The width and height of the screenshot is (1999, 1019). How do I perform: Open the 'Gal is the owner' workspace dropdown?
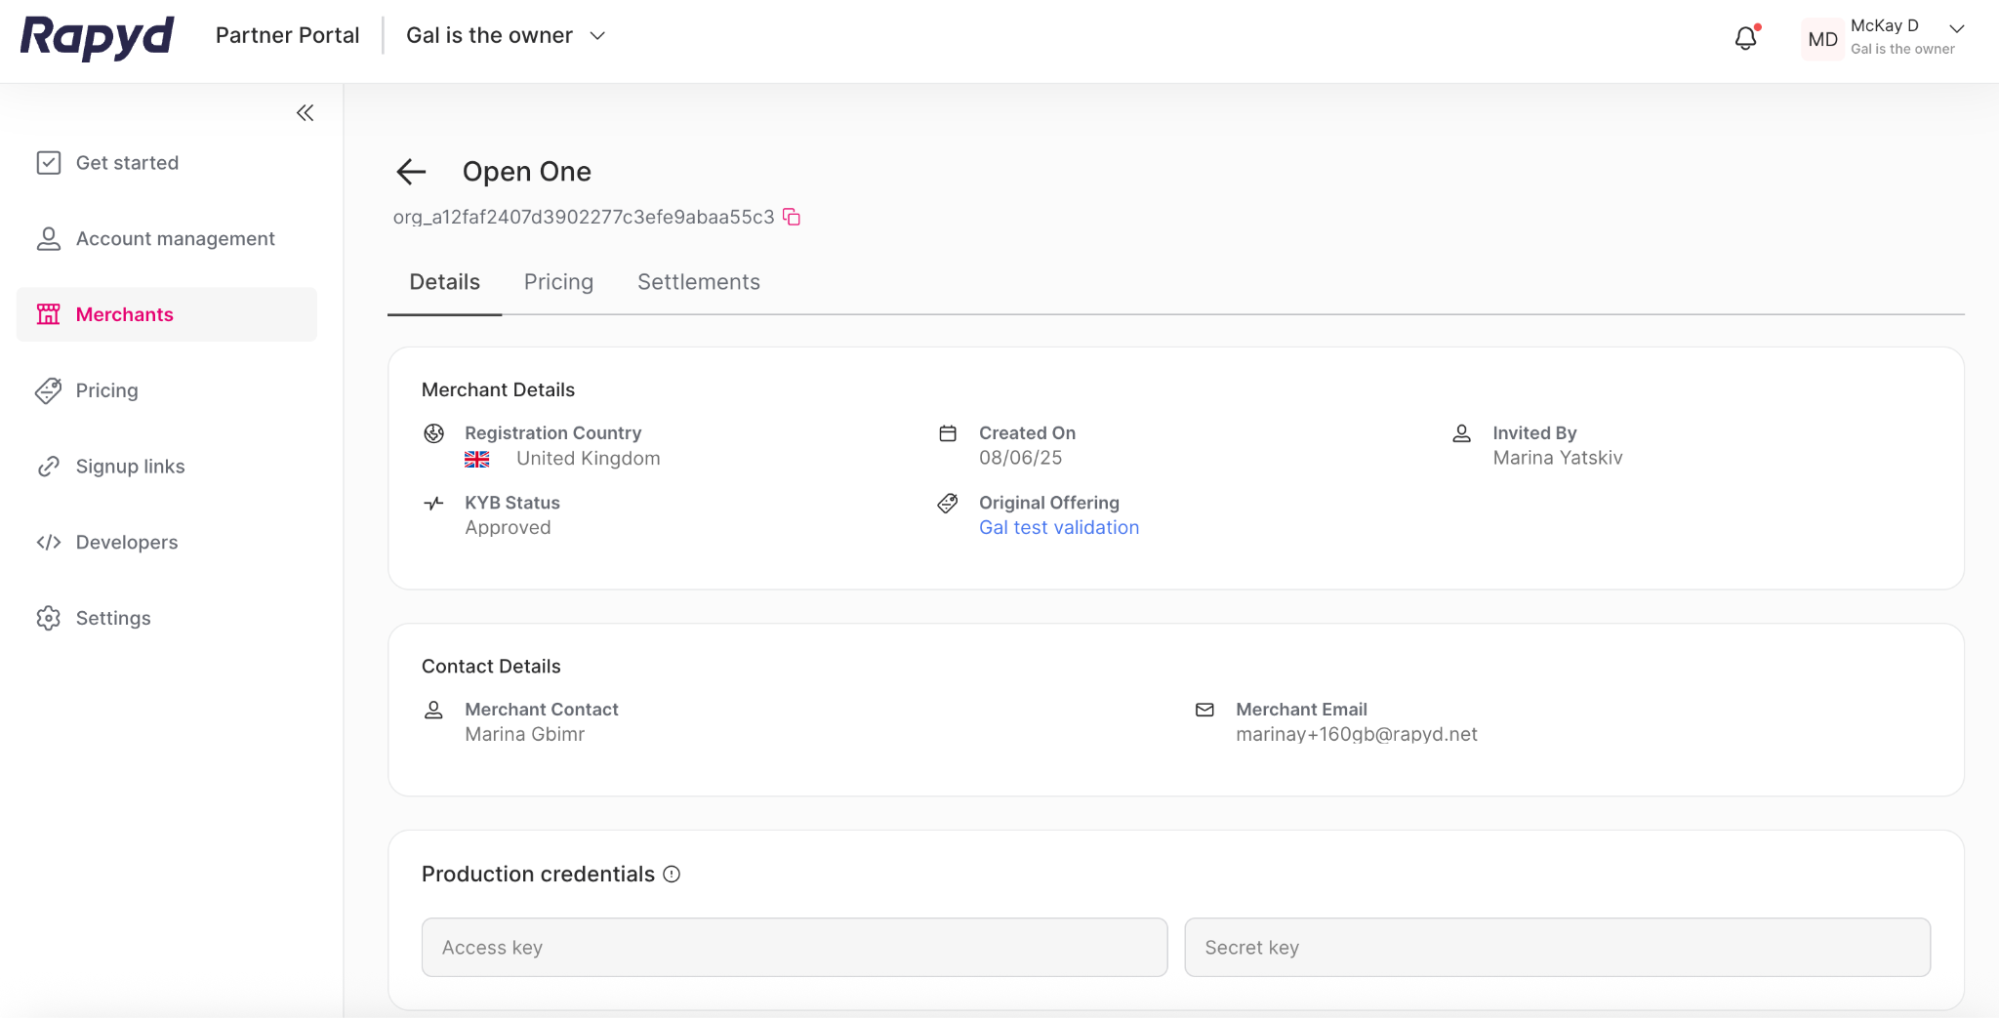[506, 35]
